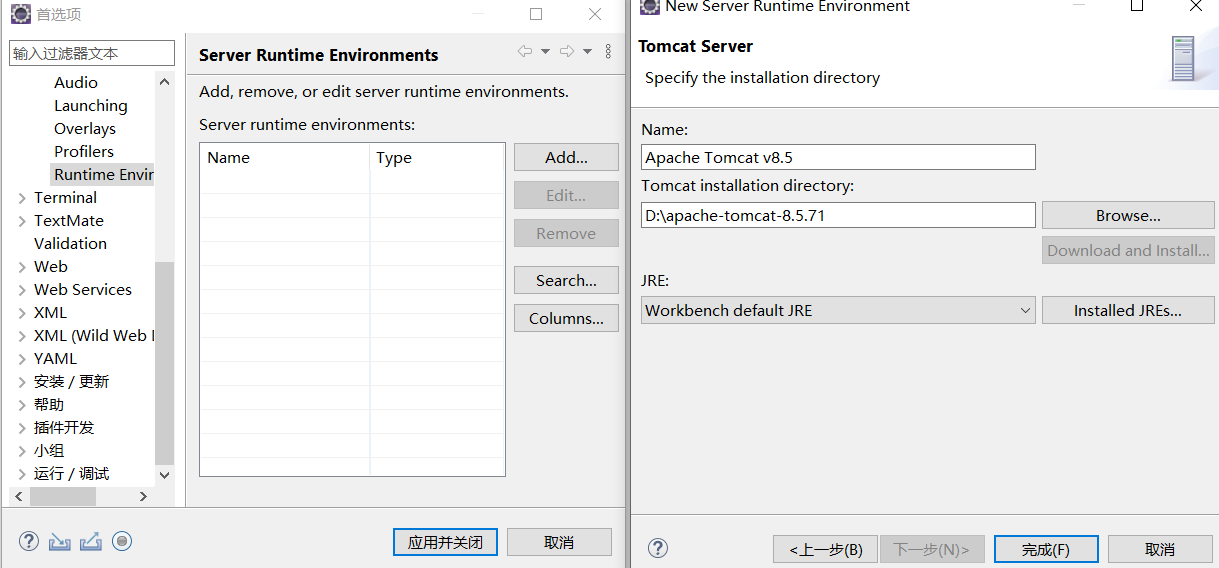This screenshot has height=568, width=1219.
Task: Click Installed JREs... button
Action: coord(1128,310)
